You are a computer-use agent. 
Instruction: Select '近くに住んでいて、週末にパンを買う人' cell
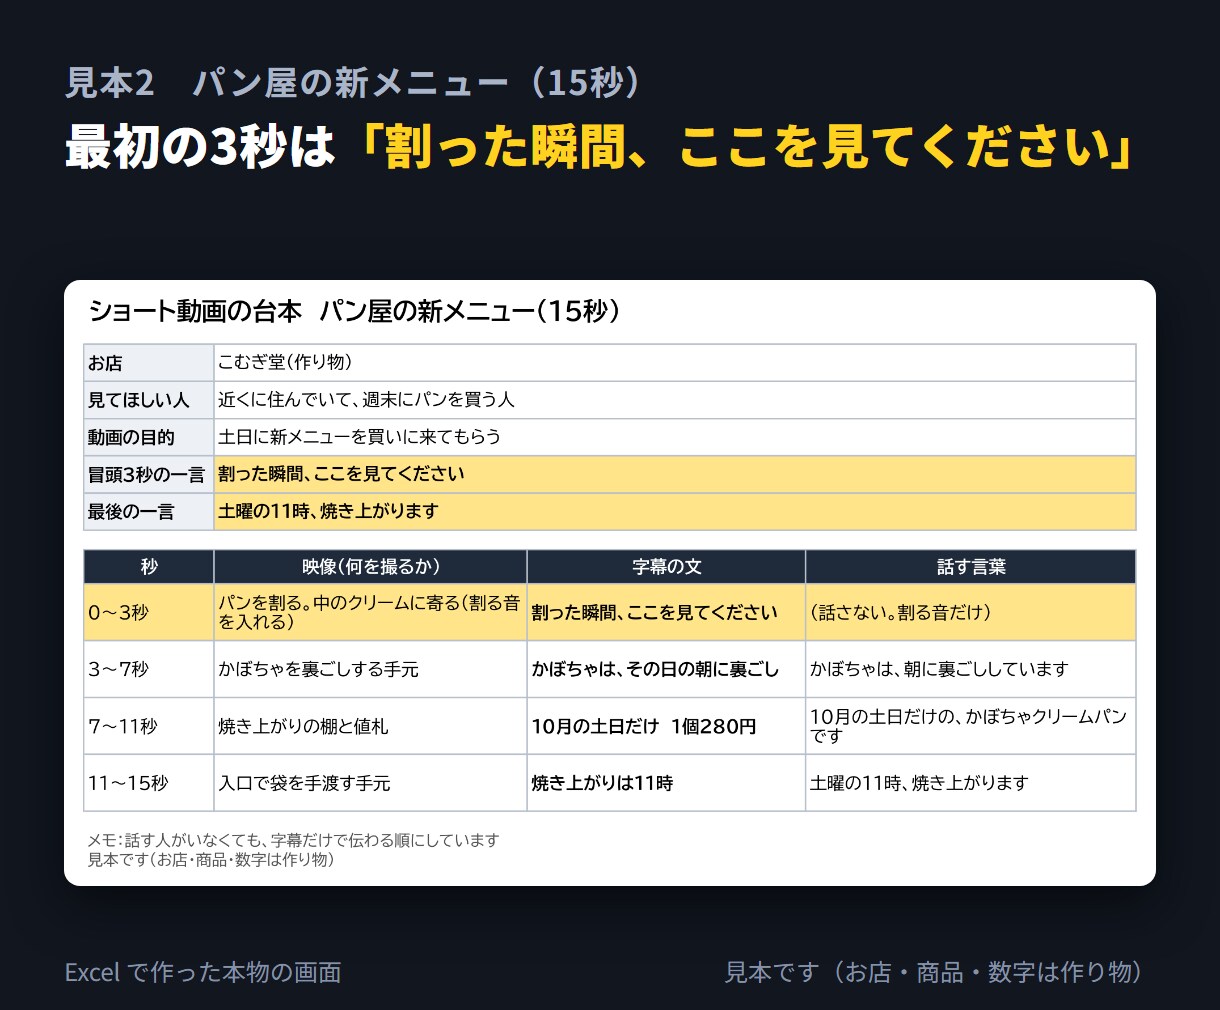[x=675, y=400]
